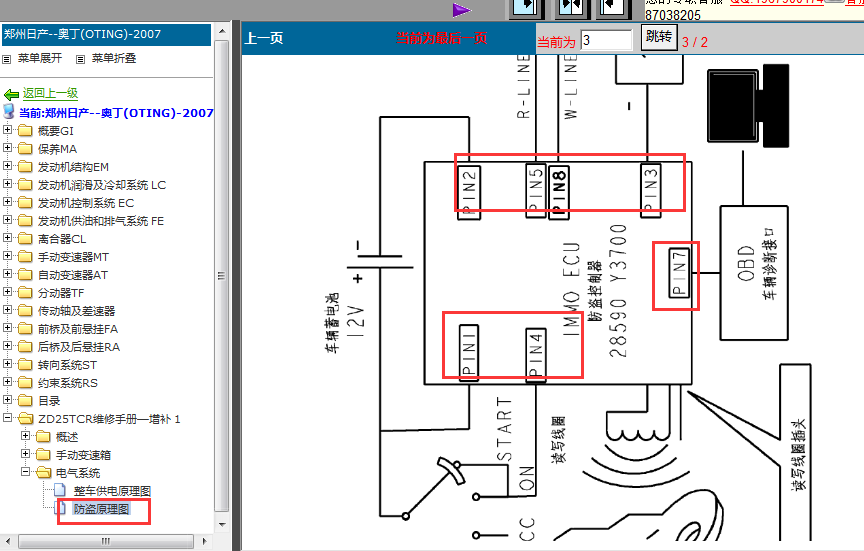Collapse the ZD25TCR维修手册 tree node

pos(7,418)
